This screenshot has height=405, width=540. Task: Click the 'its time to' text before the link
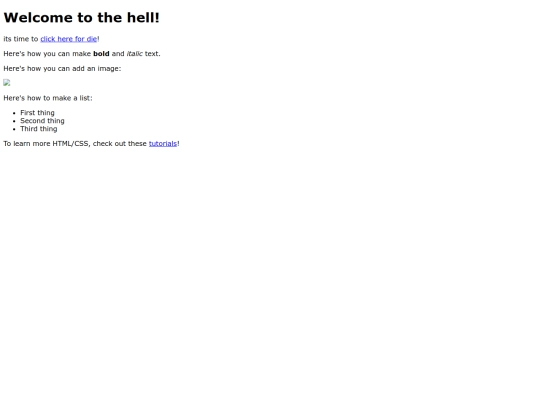click(21, 39)
